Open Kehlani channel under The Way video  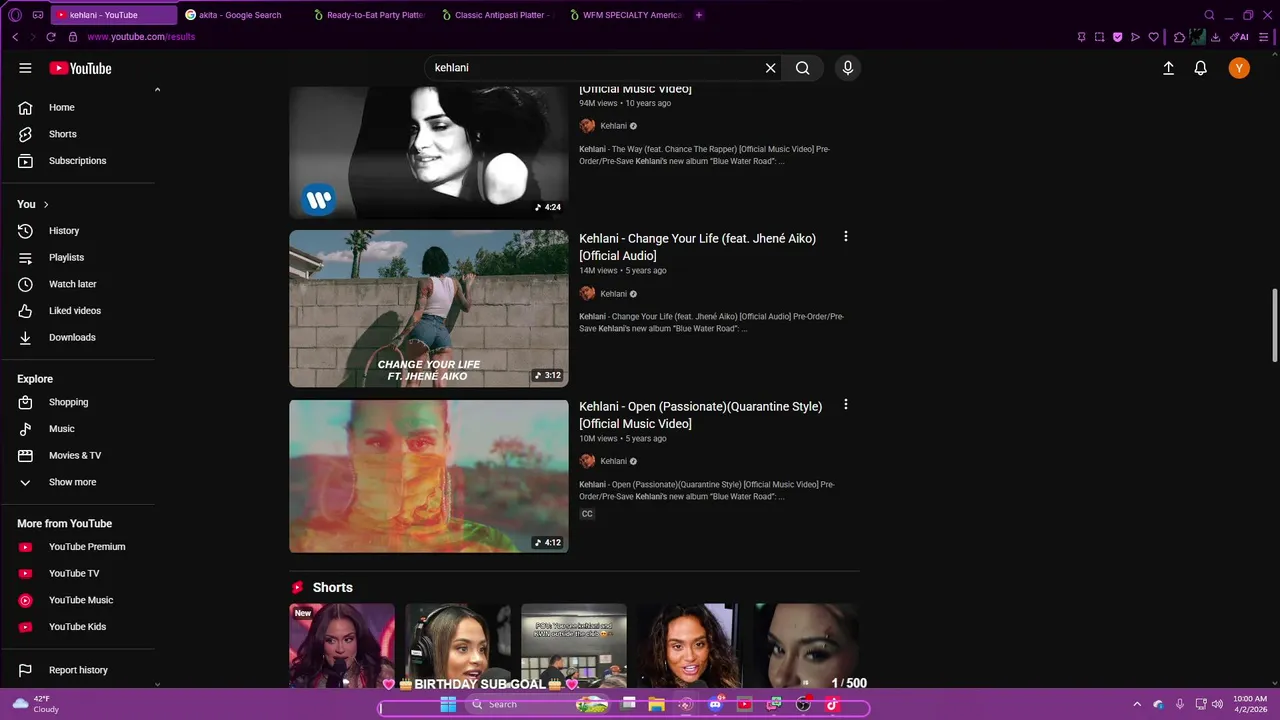pyautogui.click(x=613, y=126)
